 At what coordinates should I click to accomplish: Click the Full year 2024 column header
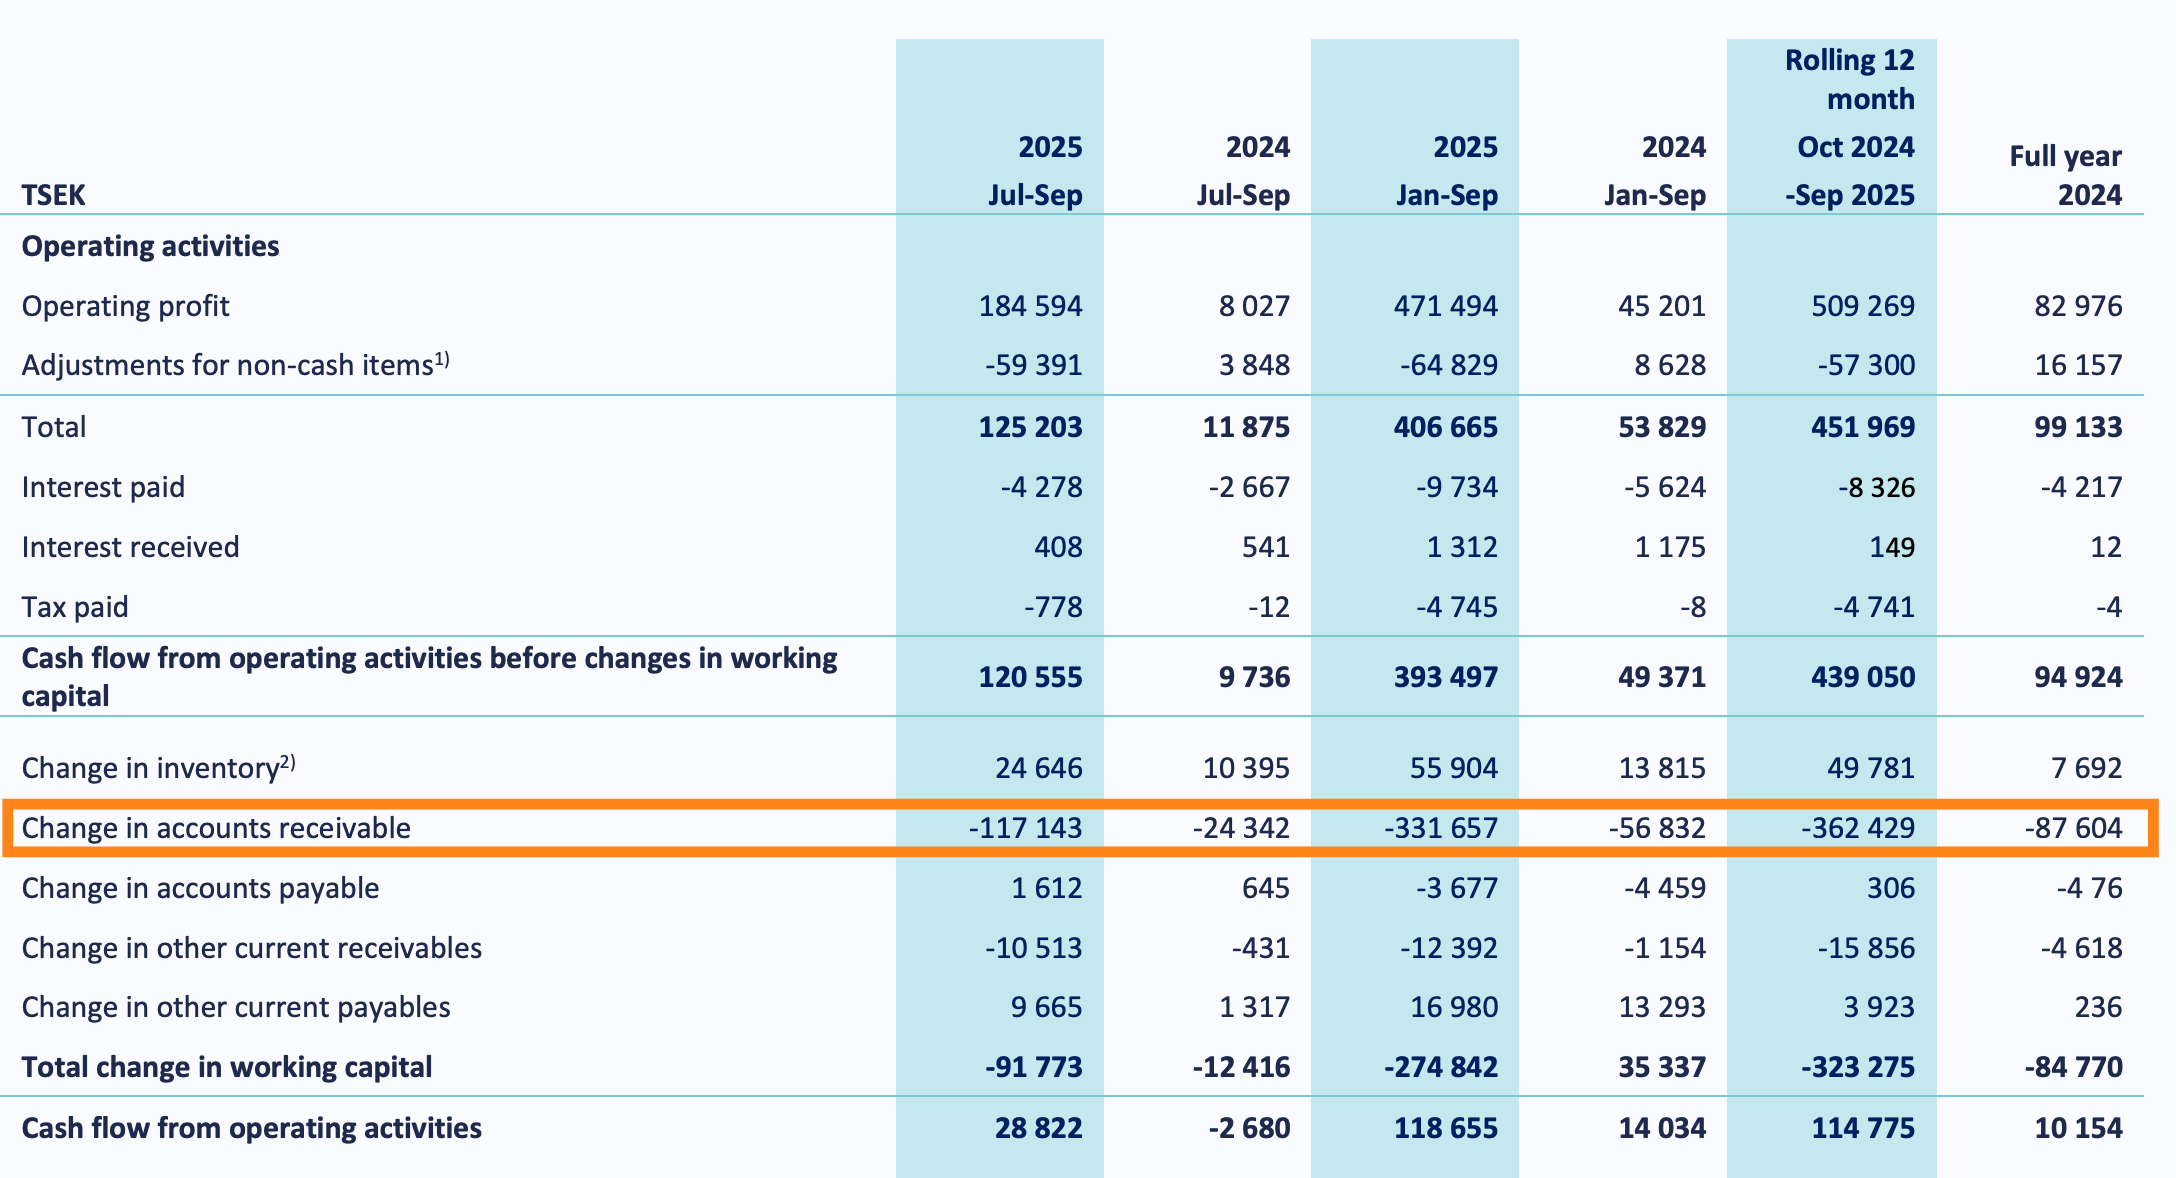coord(2066,175)
